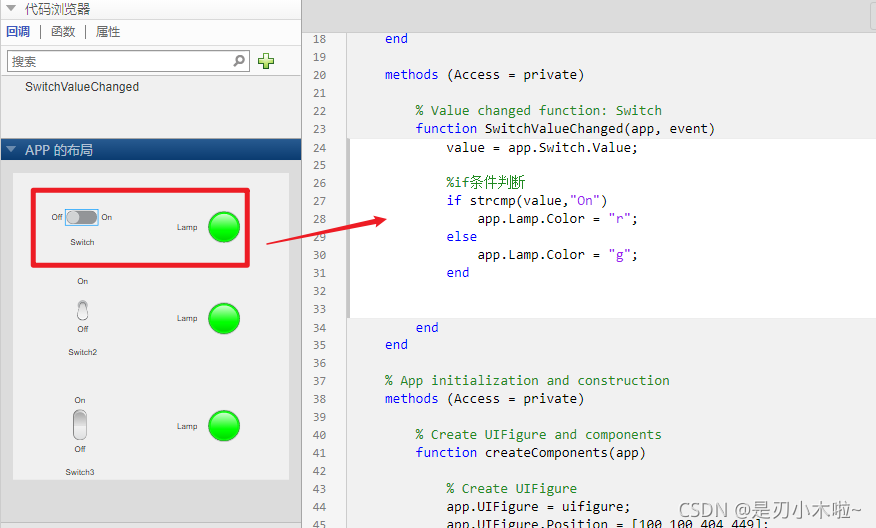Toggle the horizontal Off/On Switch
Screen dimensions: 876x528
coord(82,217)
